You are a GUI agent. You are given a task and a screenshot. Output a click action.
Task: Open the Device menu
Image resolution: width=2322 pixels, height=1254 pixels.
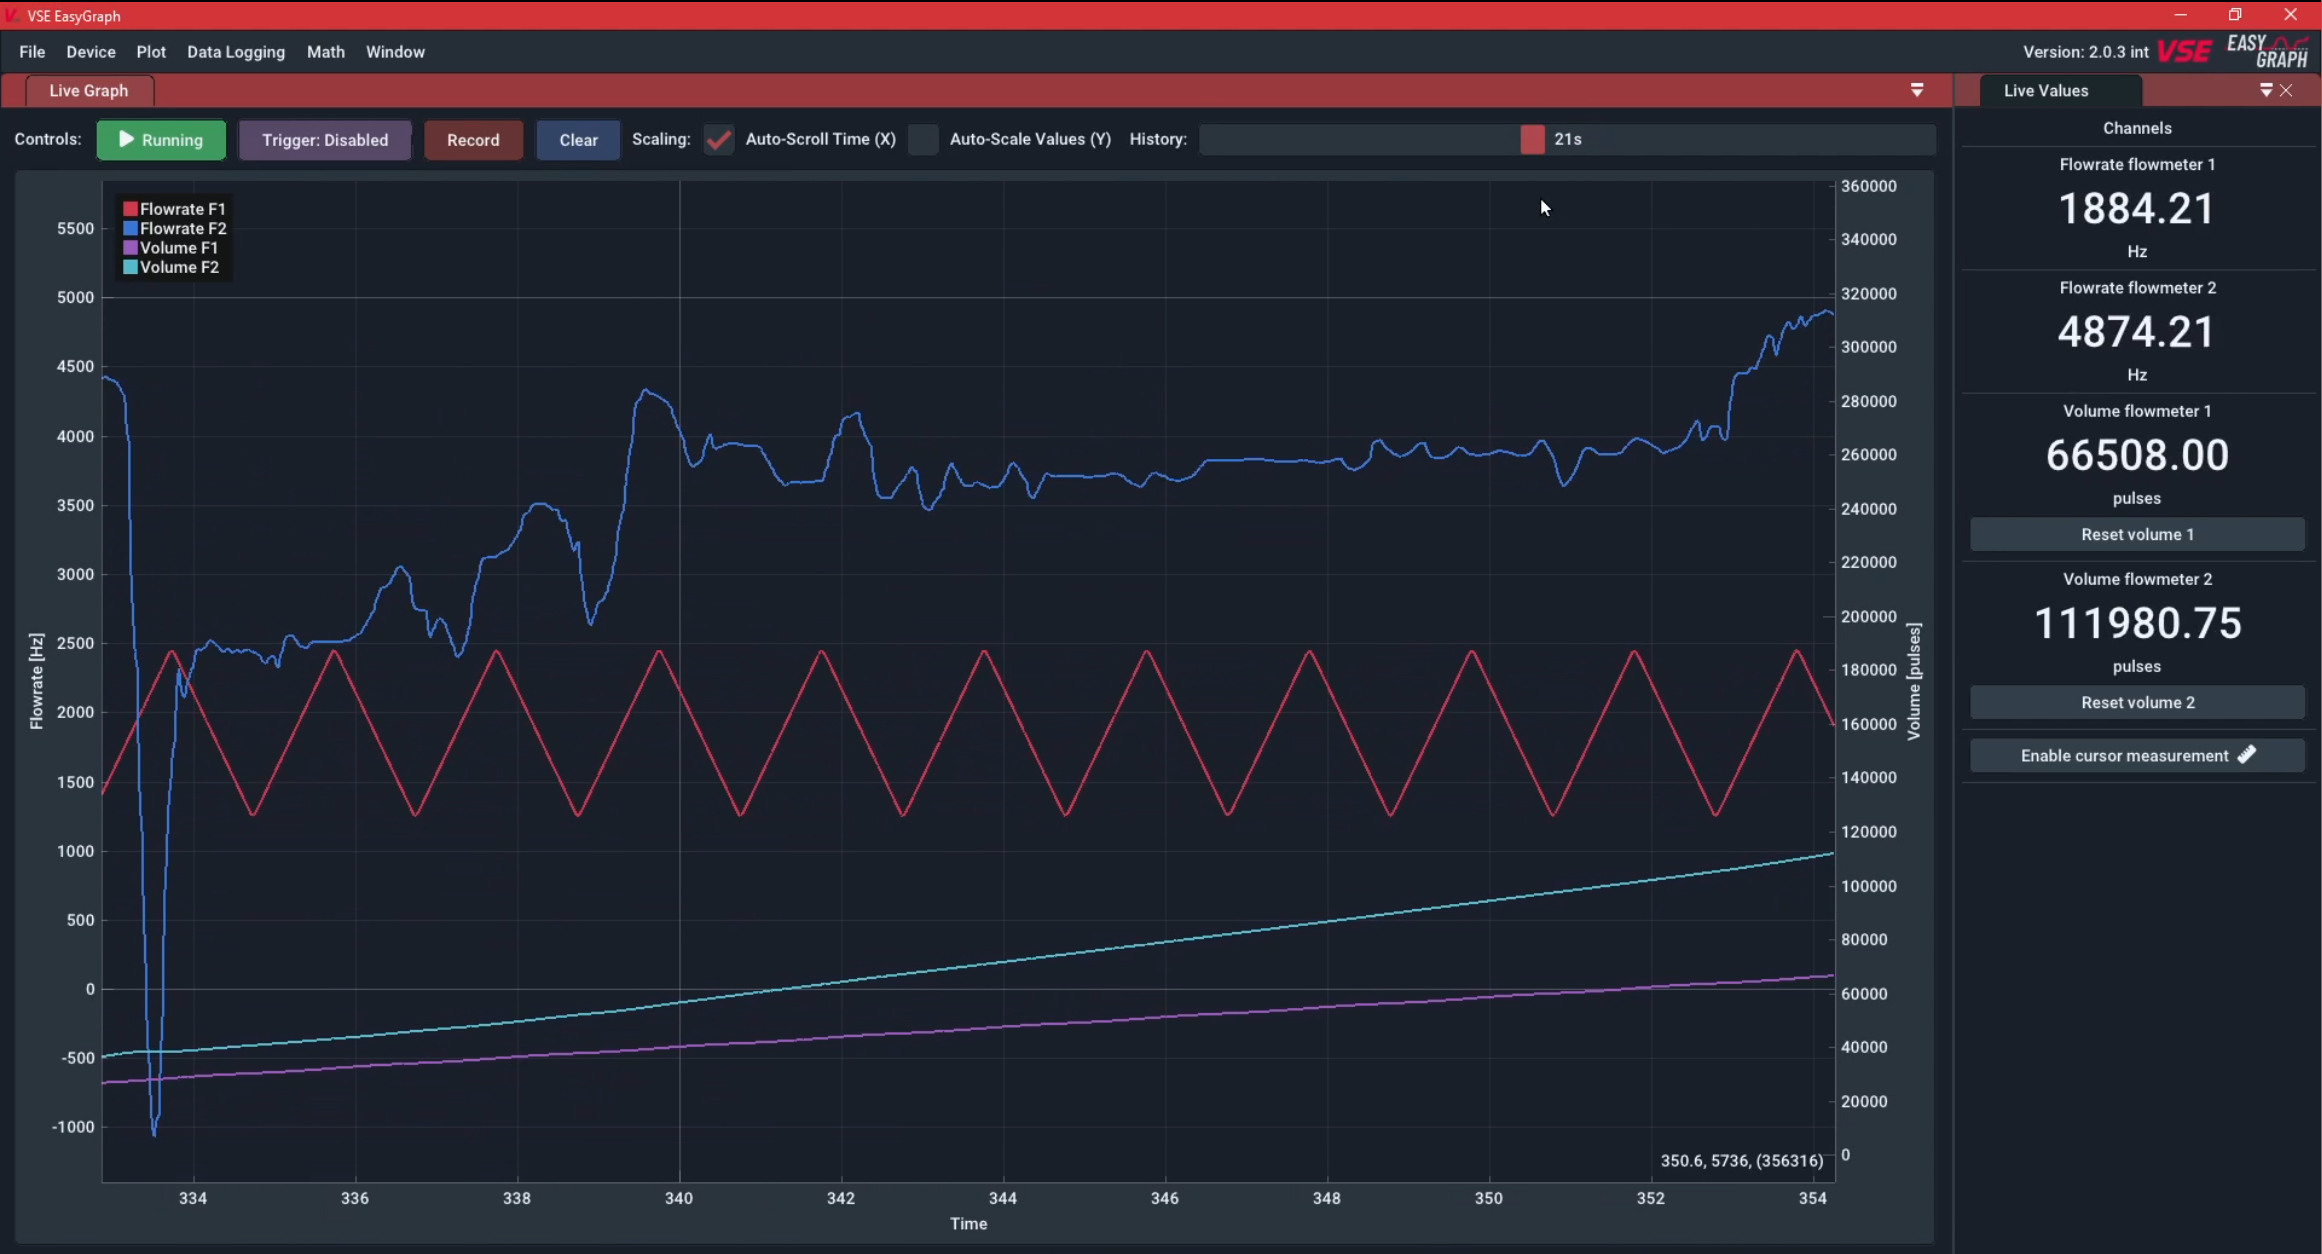pyautogui.click(x=91, y=52)
